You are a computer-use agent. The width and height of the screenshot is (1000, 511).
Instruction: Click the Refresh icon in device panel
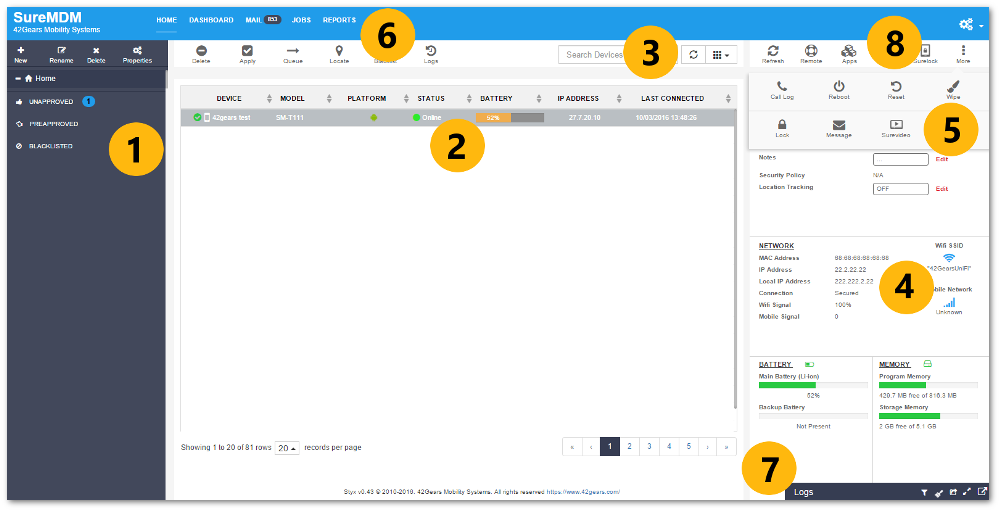click(773, 50)
